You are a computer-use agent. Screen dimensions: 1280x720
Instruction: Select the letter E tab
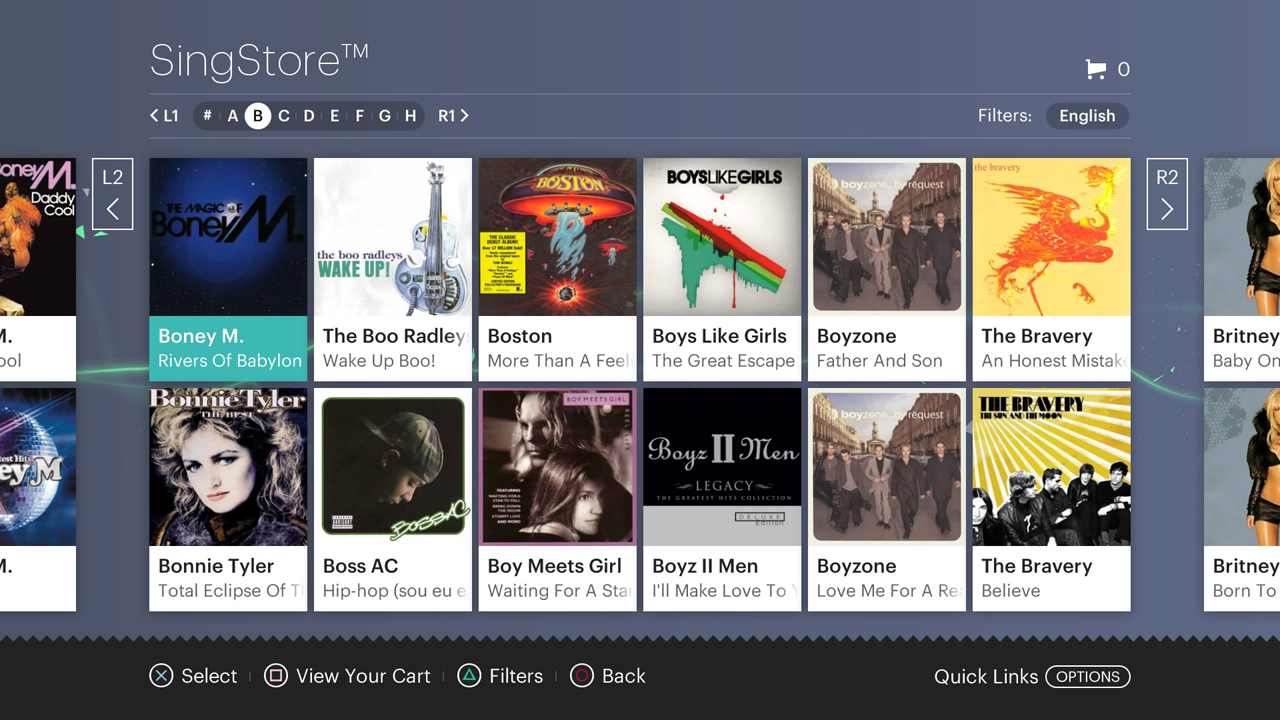334,116
